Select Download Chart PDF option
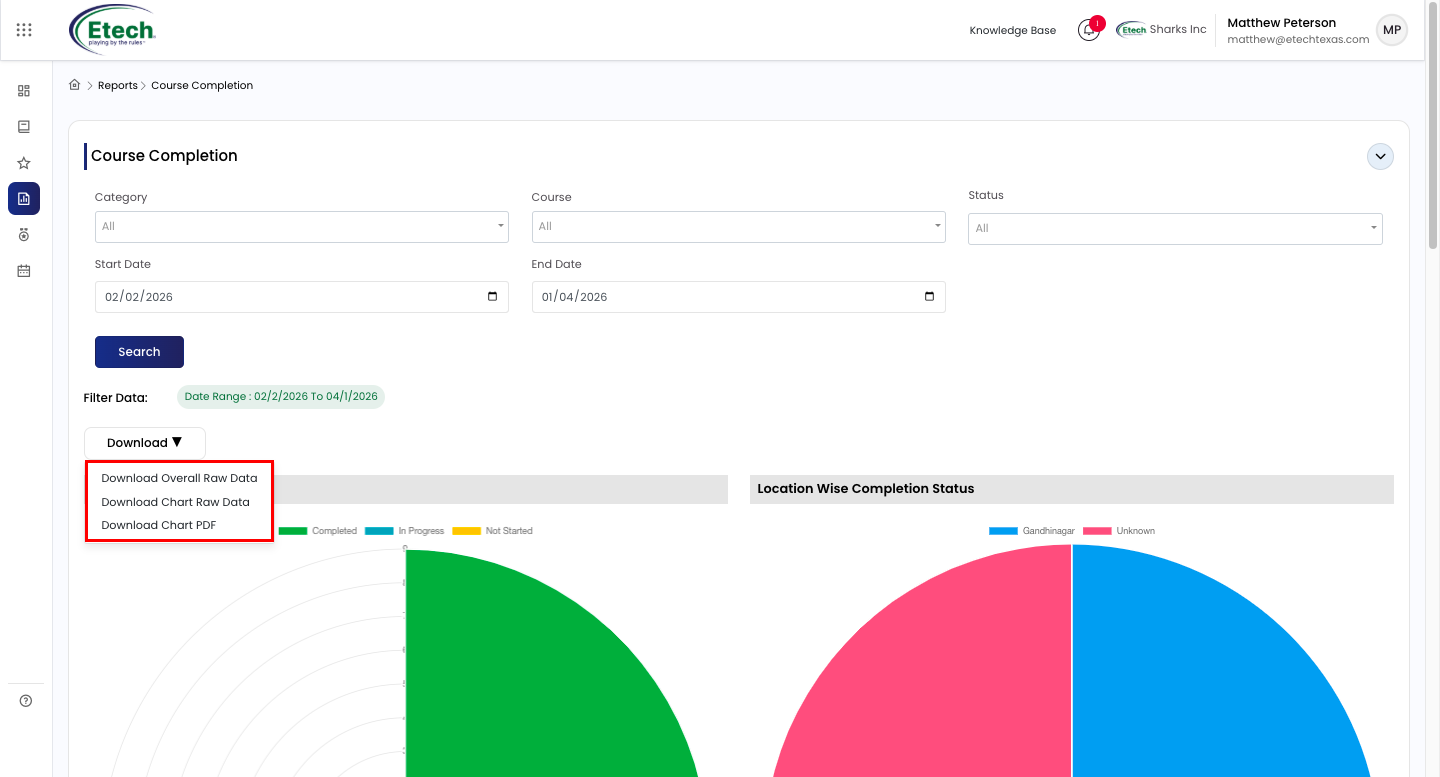This screenshot has height=777, width=1440. (158, 525)
